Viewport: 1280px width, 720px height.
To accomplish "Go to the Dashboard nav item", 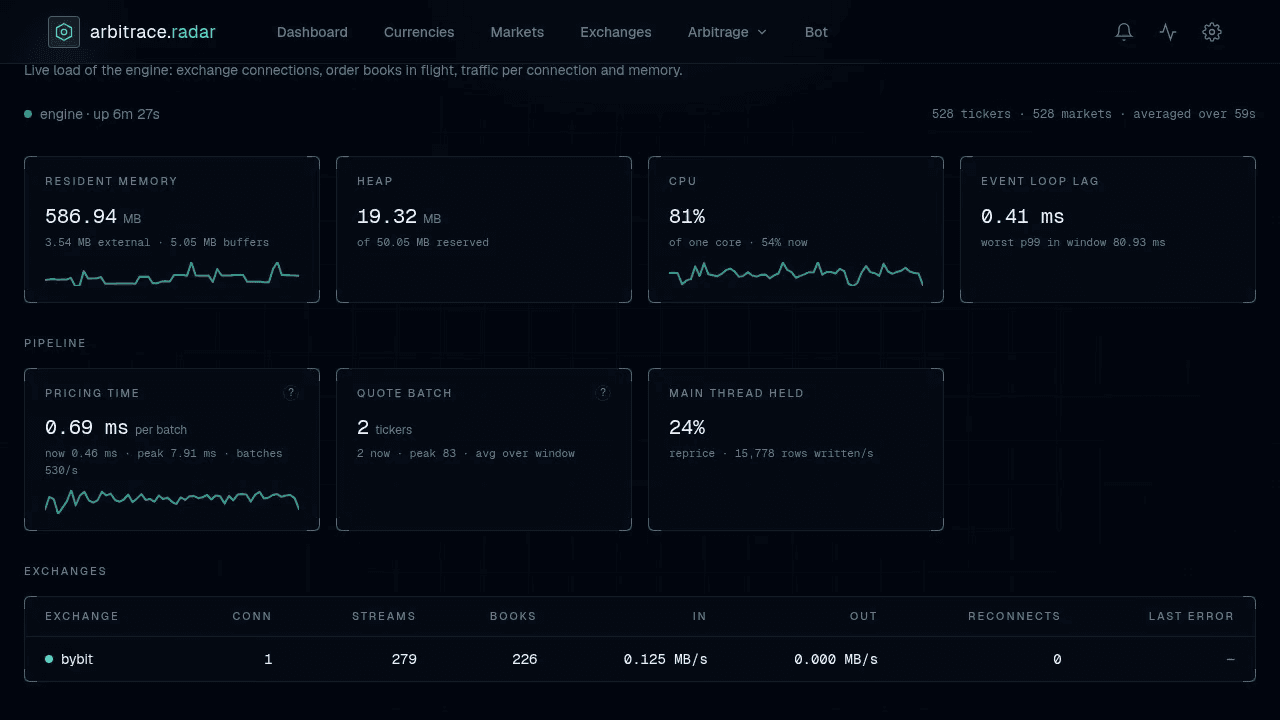I will (x=312, y=32).
